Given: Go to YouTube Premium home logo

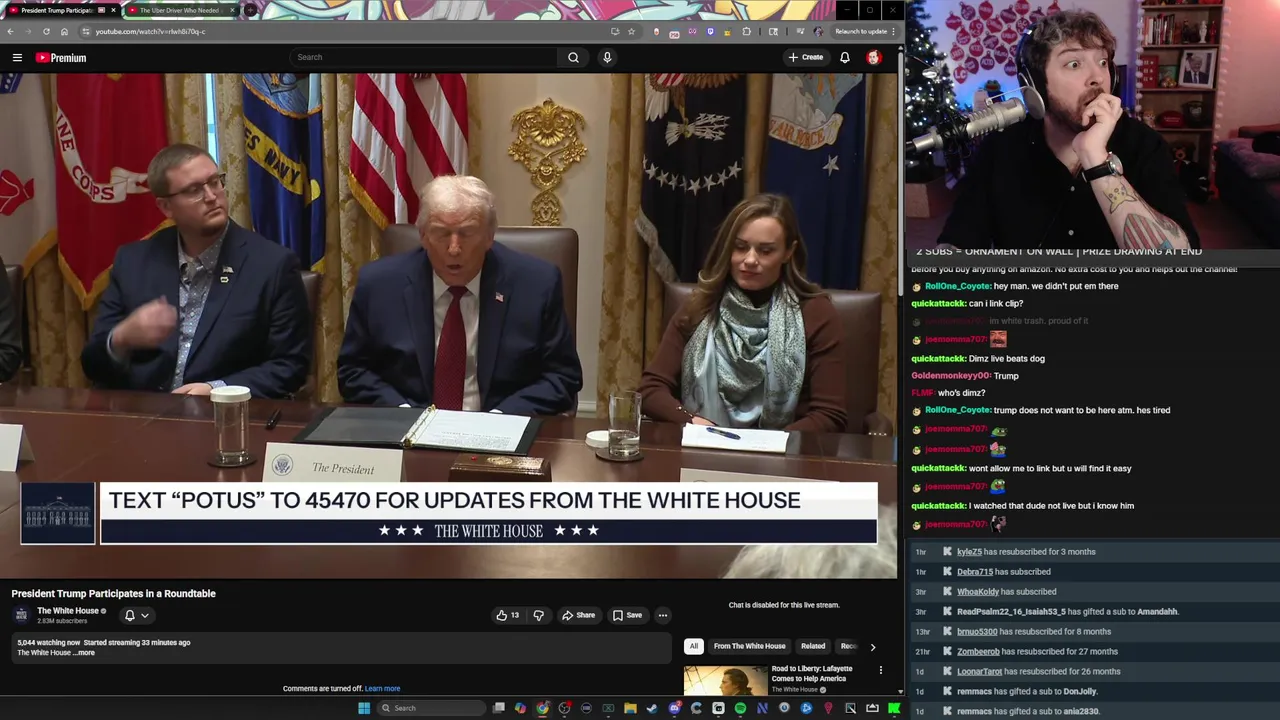Looking at the screenshot, I should (61, 58).
